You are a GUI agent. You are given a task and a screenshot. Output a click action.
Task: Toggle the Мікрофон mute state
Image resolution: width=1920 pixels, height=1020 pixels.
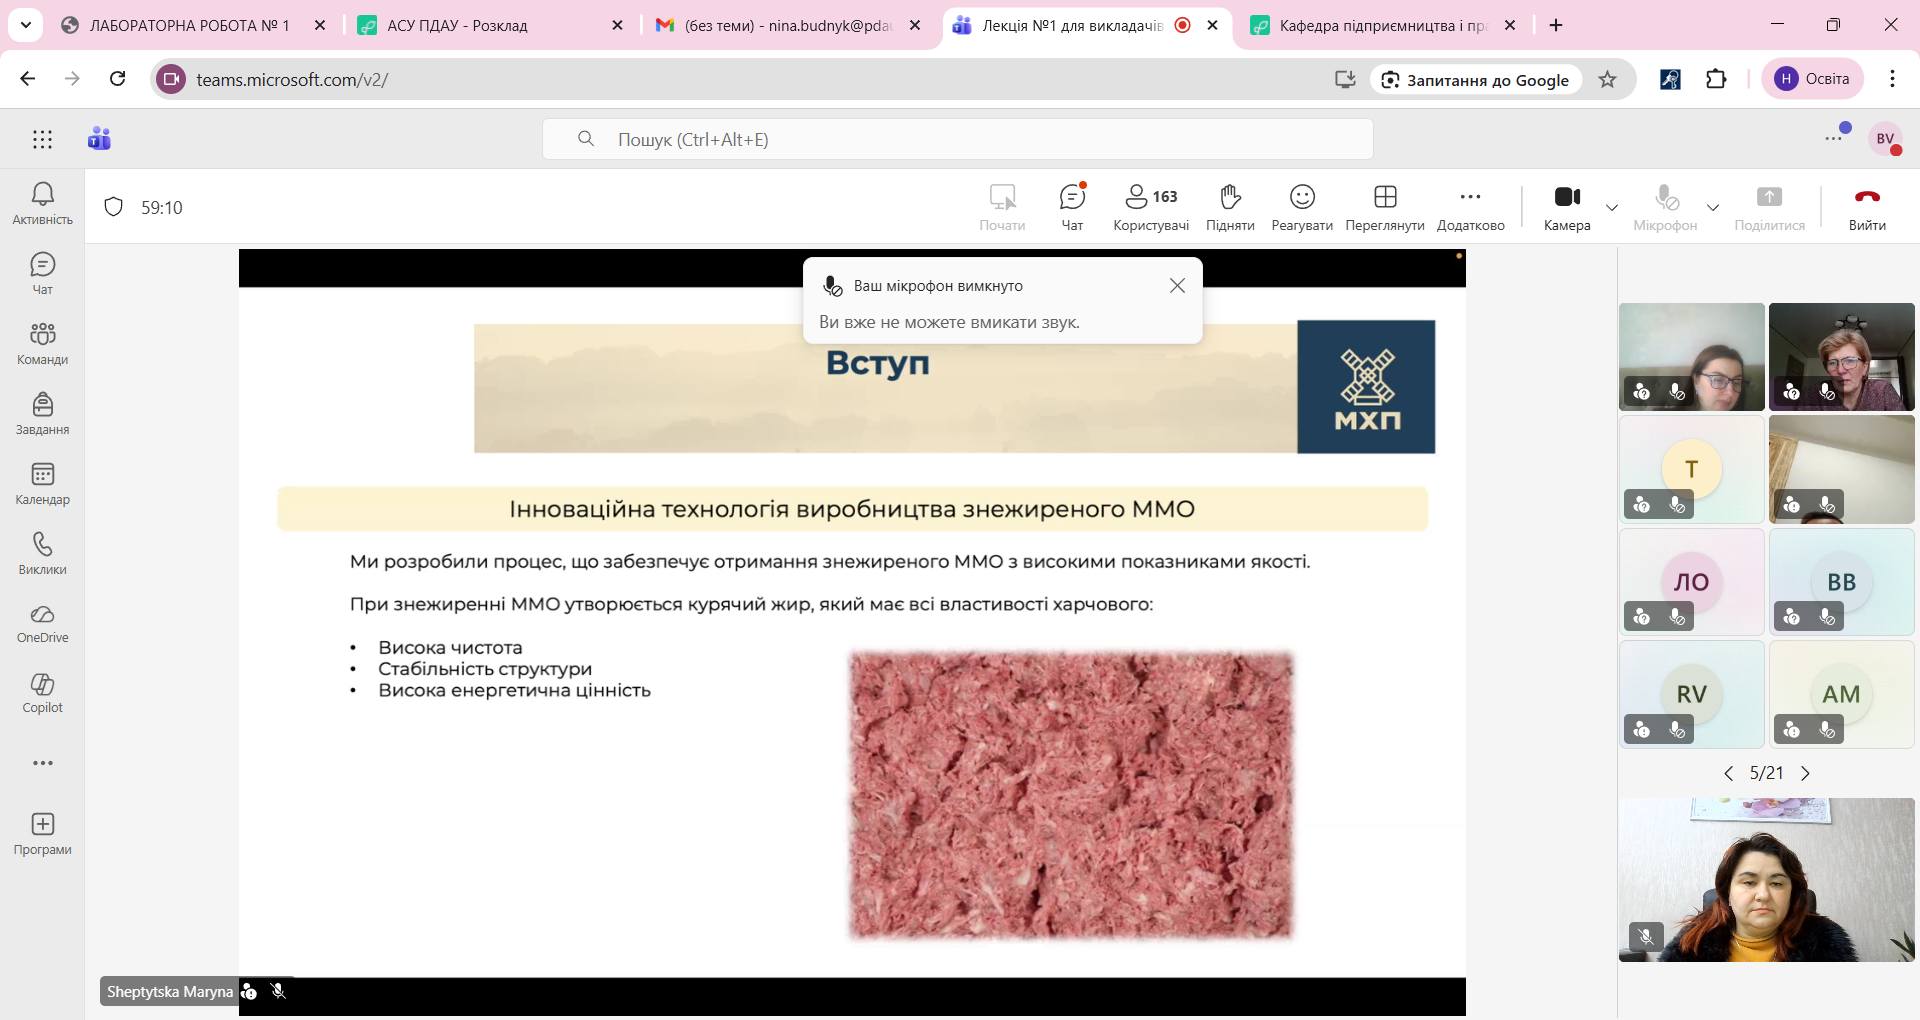(1664, 207)
